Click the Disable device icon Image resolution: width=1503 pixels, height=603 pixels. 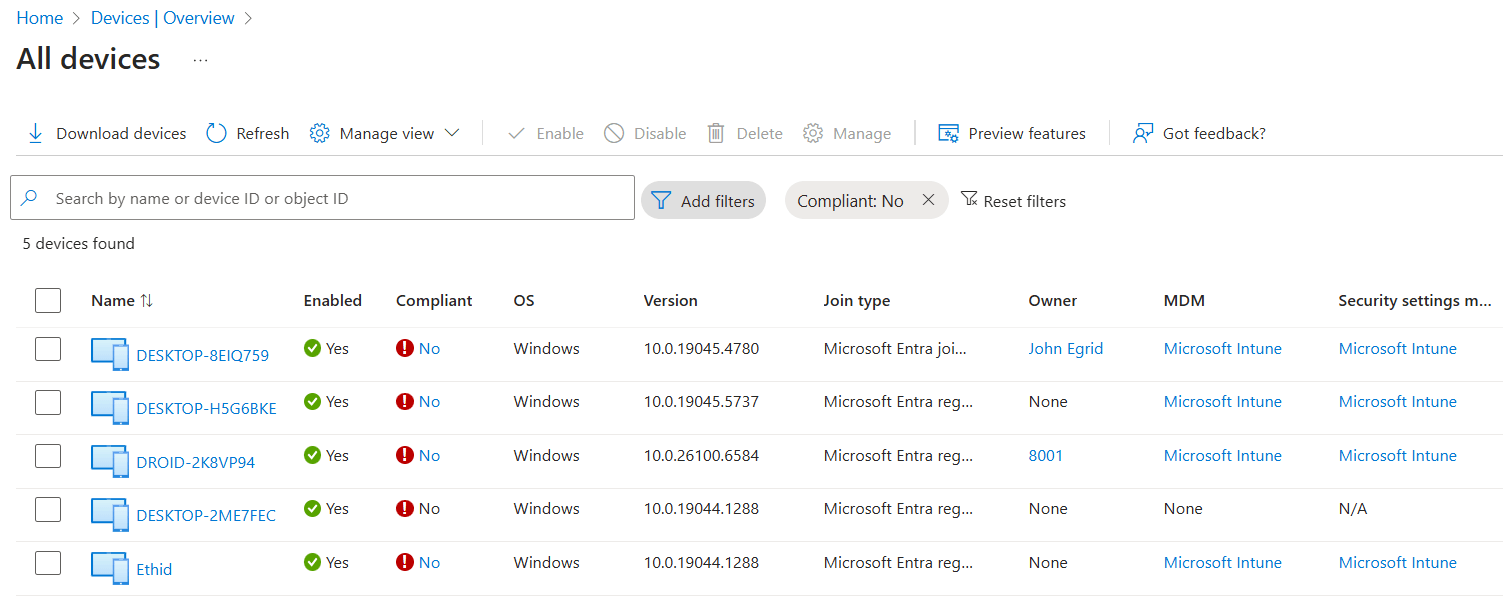pyautogui.click(x=612, y=132)
